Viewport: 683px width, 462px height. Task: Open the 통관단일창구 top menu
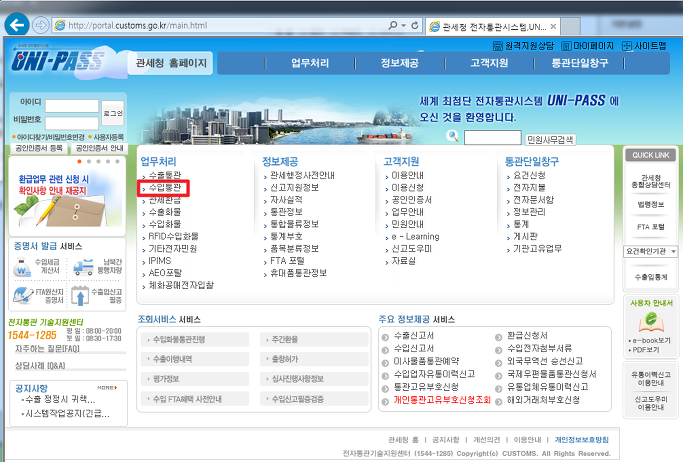(579, 63)
